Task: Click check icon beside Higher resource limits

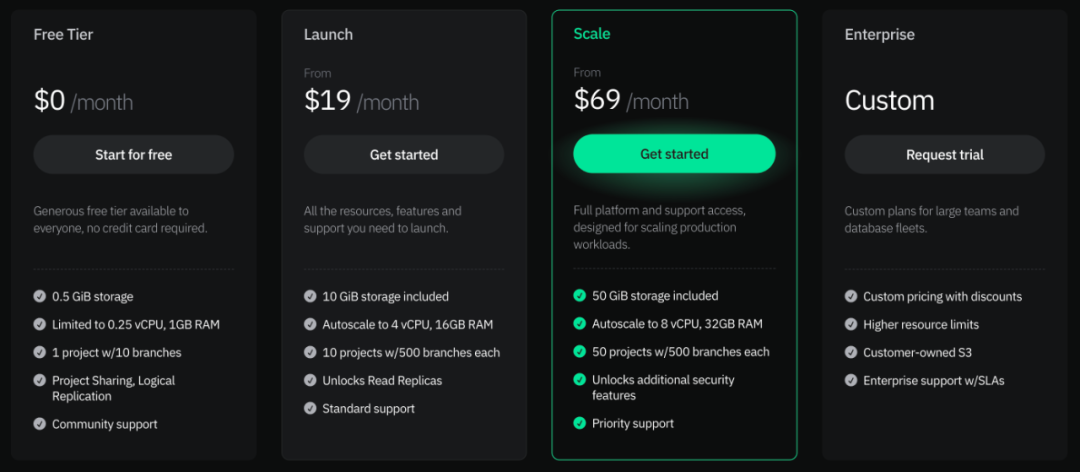Action: (851, 324)
